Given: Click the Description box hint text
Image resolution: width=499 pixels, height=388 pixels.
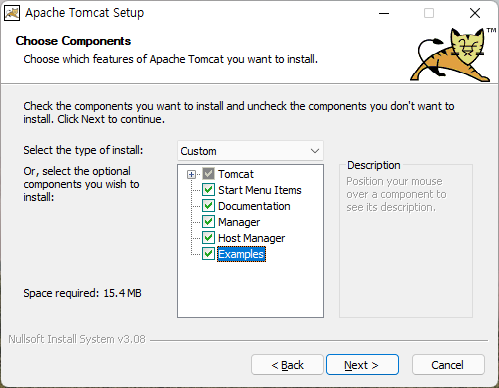Looking at the screenshot, I should pyautogui.click(x=396, y=194).
